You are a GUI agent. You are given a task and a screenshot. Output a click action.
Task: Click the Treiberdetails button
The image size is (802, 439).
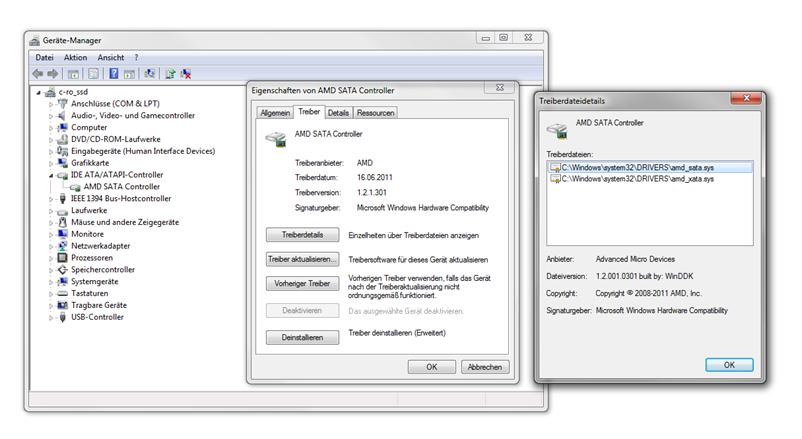[x=302, y=235]
